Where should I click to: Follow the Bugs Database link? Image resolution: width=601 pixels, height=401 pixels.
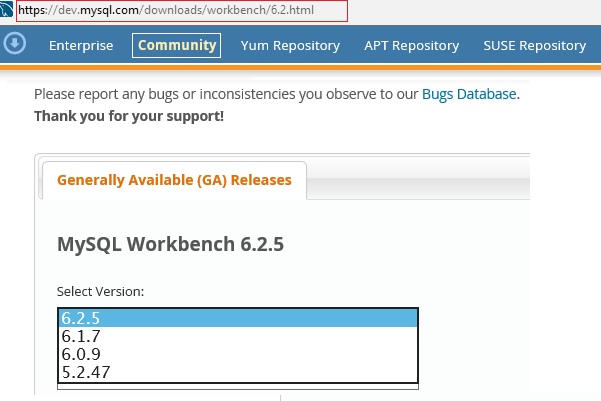469,94
